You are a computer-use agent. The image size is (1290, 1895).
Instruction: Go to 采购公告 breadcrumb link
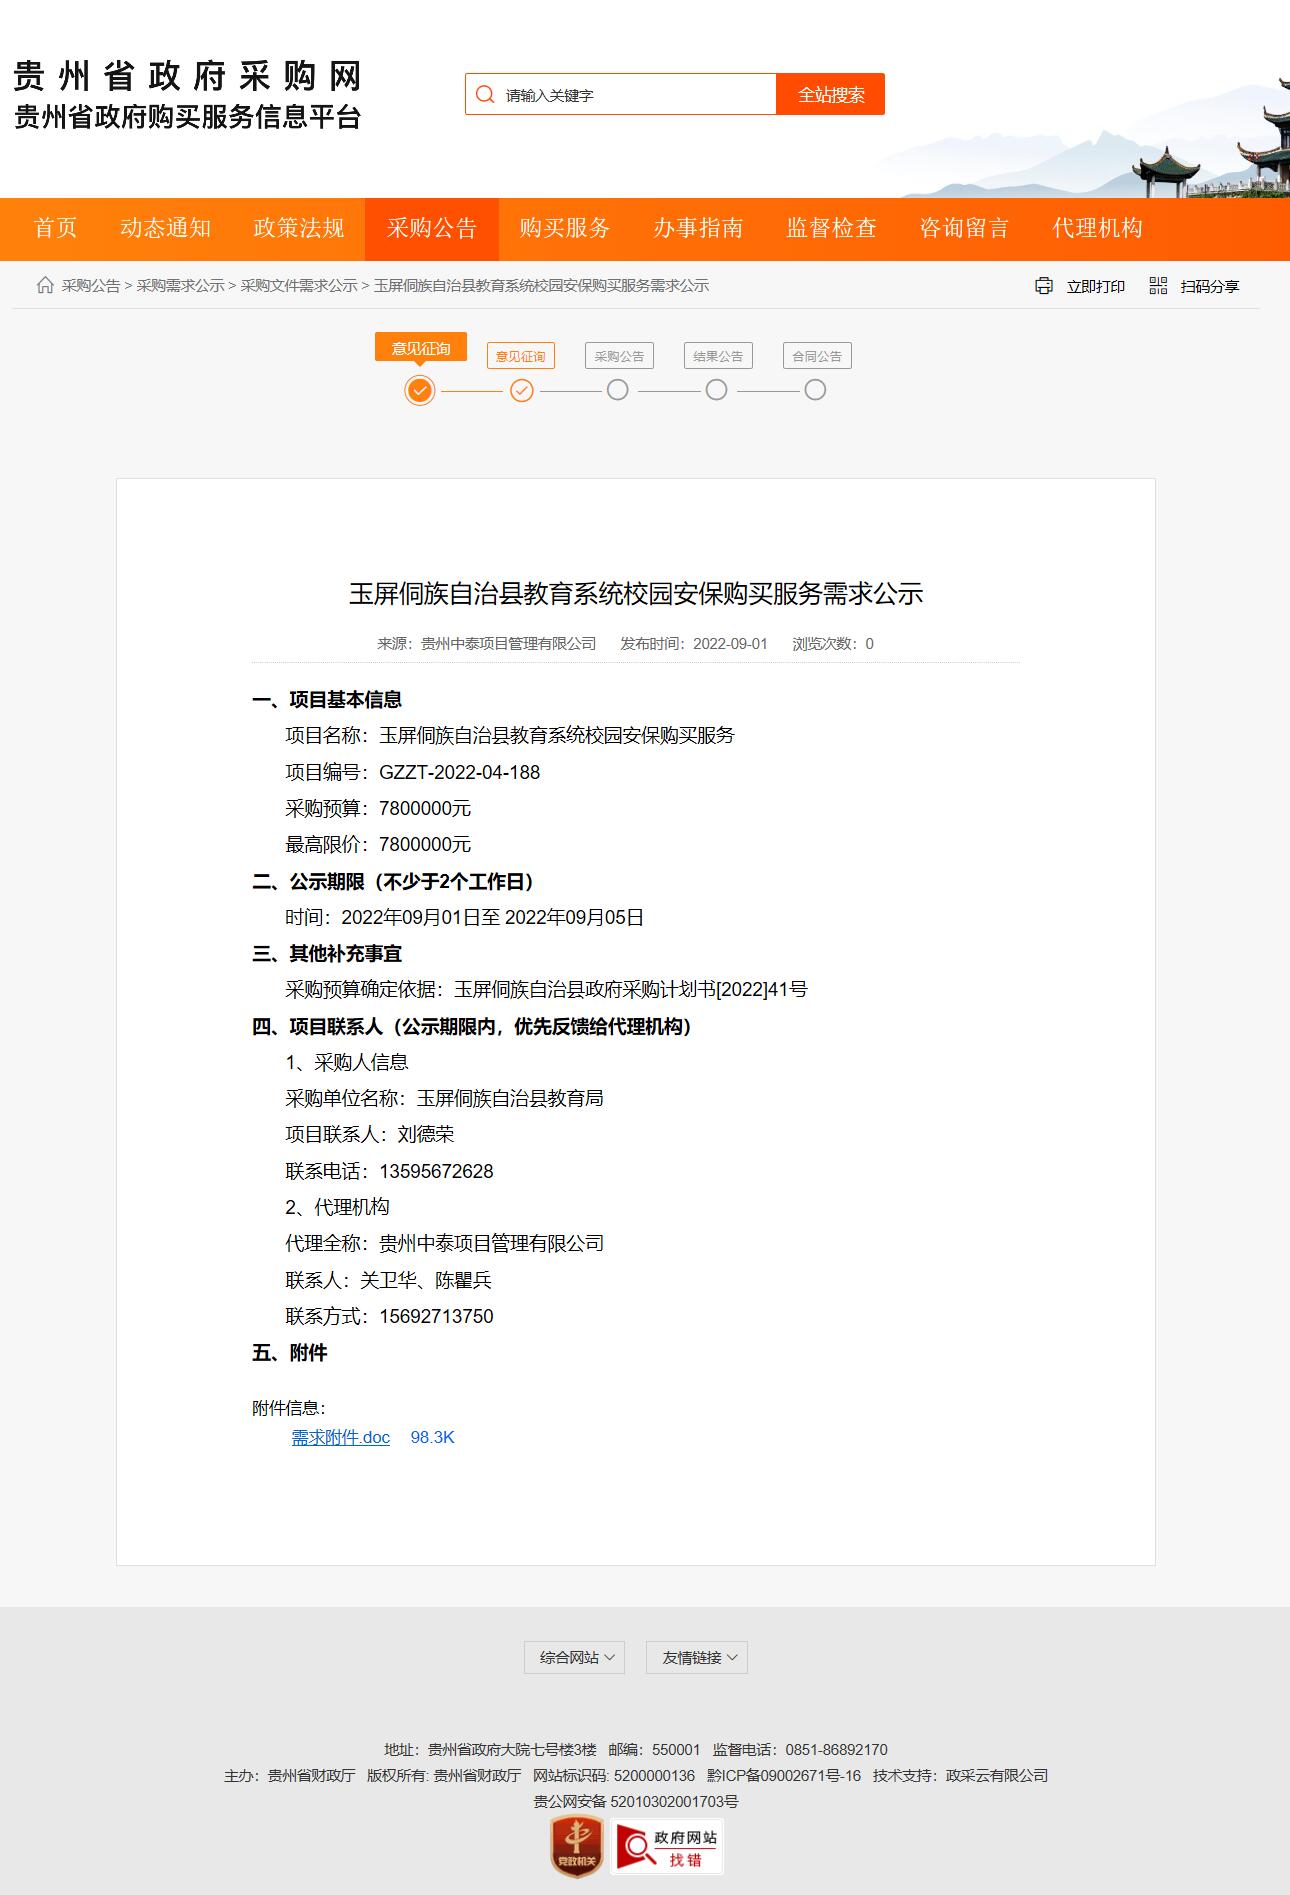point(91,286)
